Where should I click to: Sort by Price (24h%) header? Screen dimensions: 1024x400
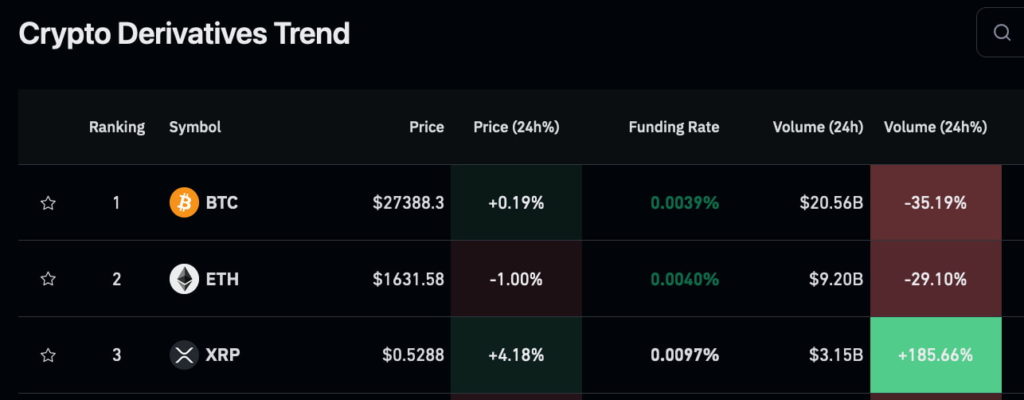(517, 127)
